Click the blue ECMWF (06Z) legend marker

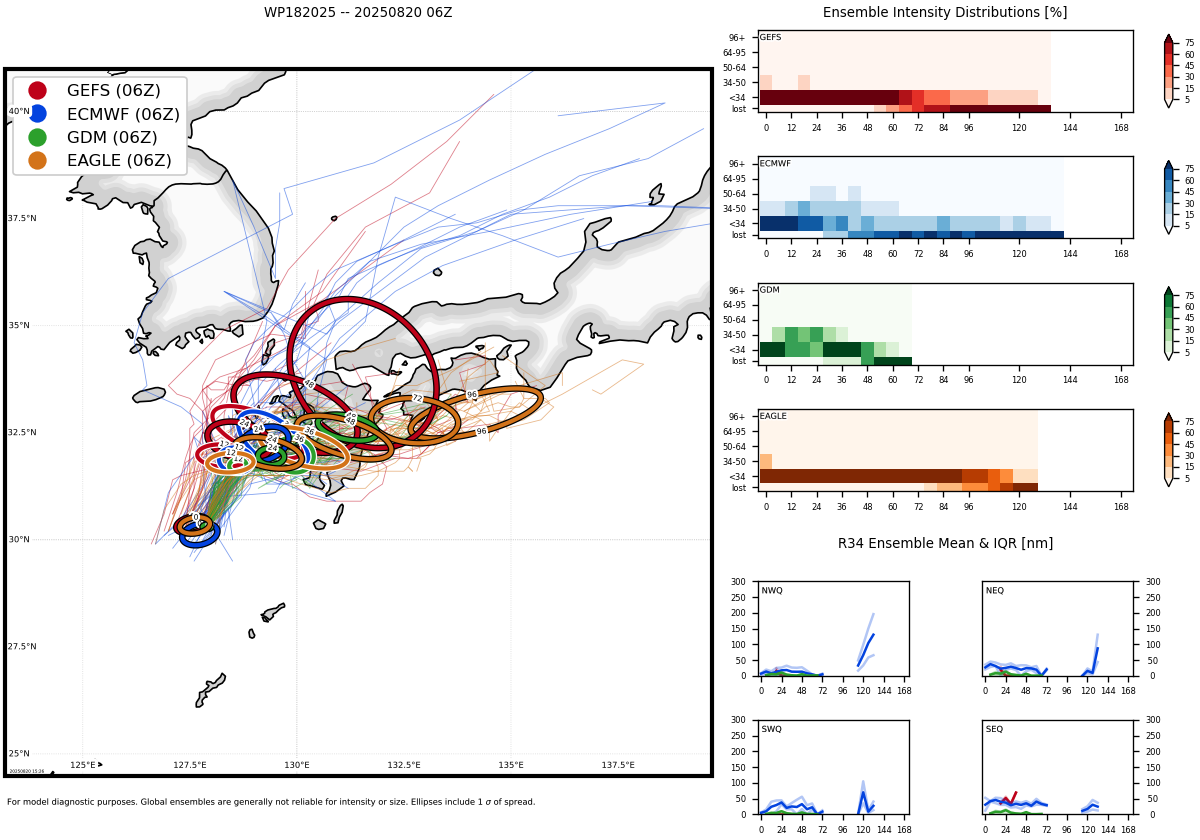(x=37, y=114)
